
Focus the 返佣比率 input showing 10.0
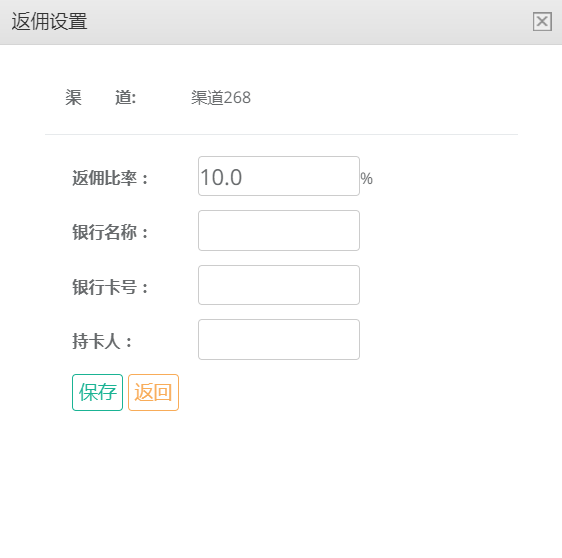pos(279,176)
